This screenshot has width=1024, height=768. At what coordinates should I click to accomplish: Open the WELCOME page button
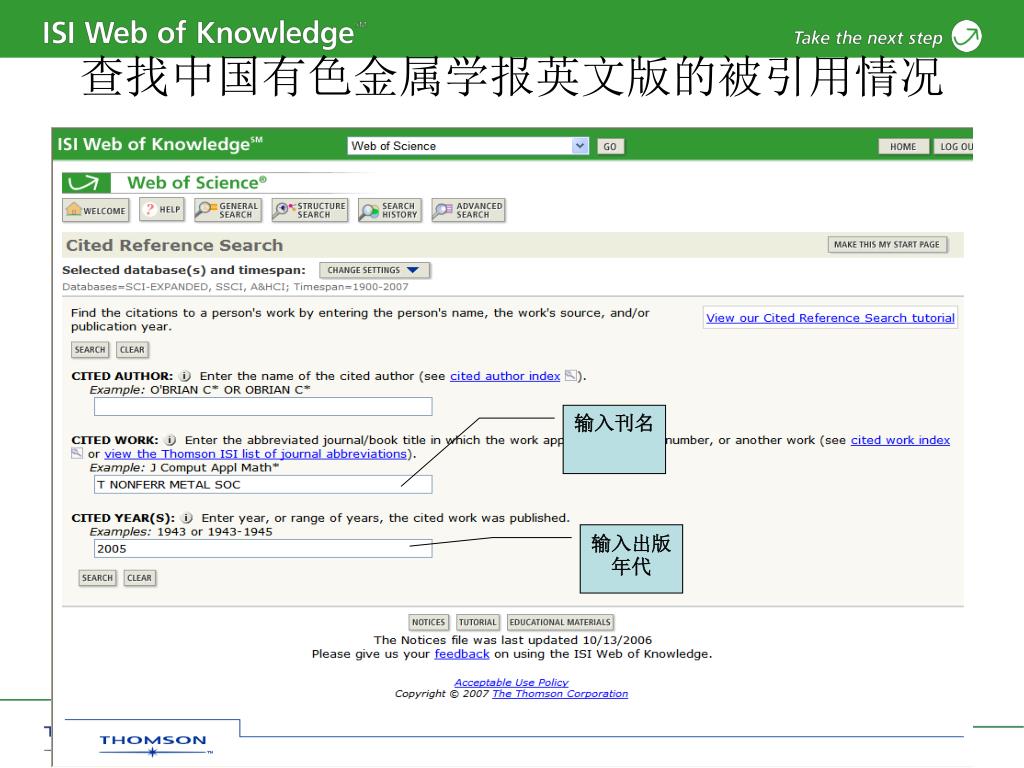[x=96, y=210]
